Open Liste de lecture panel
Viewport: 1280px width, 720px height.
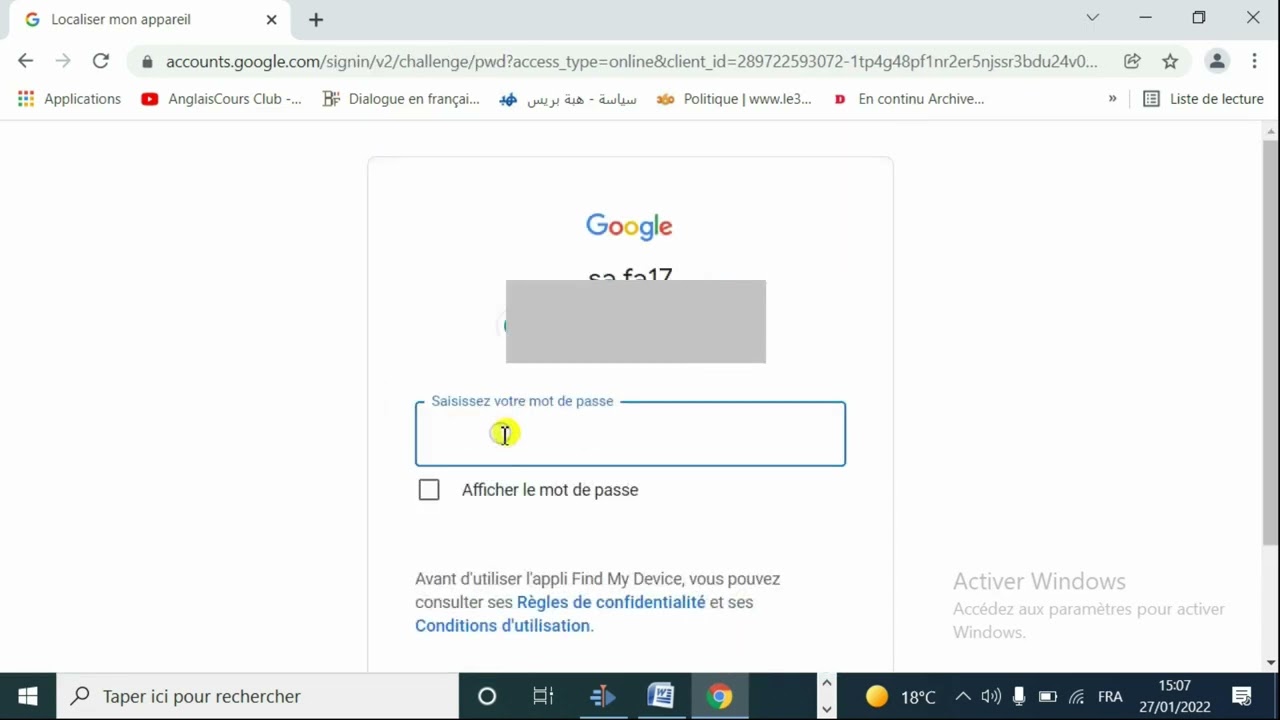[x=1203, y=99]
